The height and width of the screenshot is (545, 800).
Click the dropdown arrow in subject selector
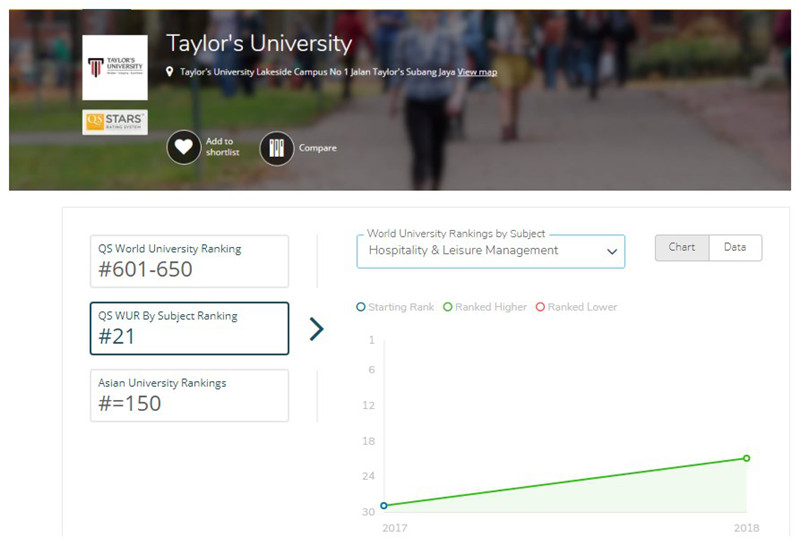click(612, 252)
